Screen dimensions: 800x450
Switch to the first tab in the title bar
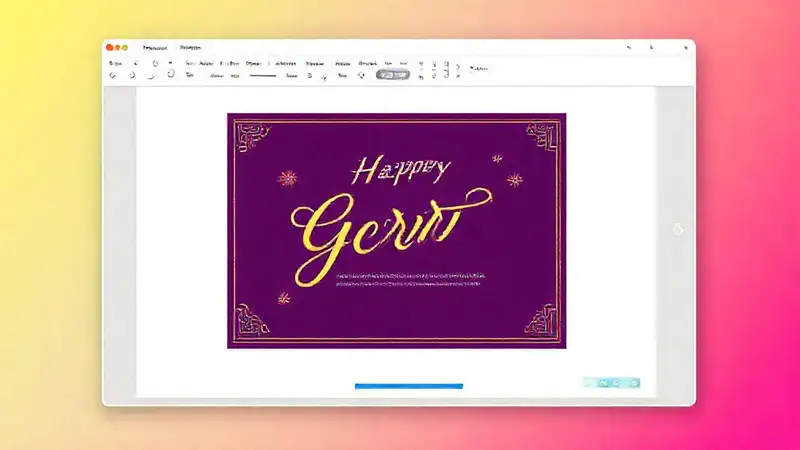tap(155, 47)
